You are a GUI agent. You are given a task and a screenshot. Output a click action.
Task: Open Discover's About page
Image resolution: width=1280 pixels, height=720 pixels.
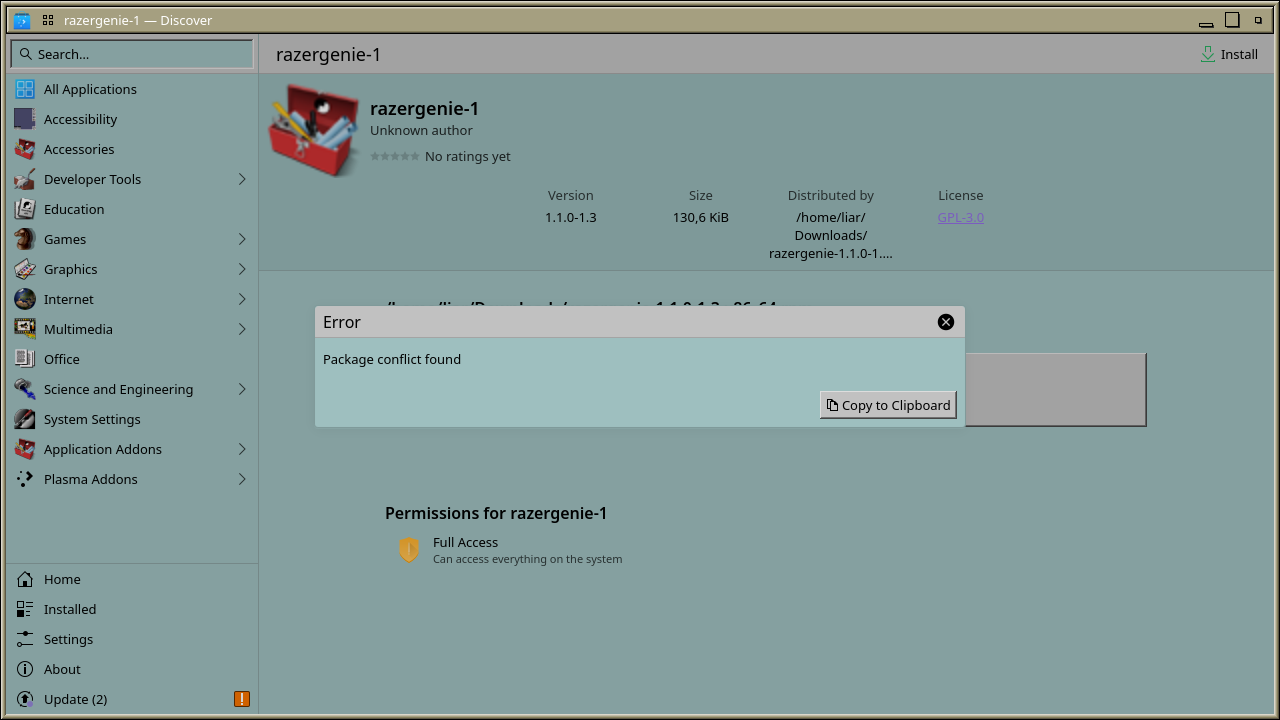132,669
